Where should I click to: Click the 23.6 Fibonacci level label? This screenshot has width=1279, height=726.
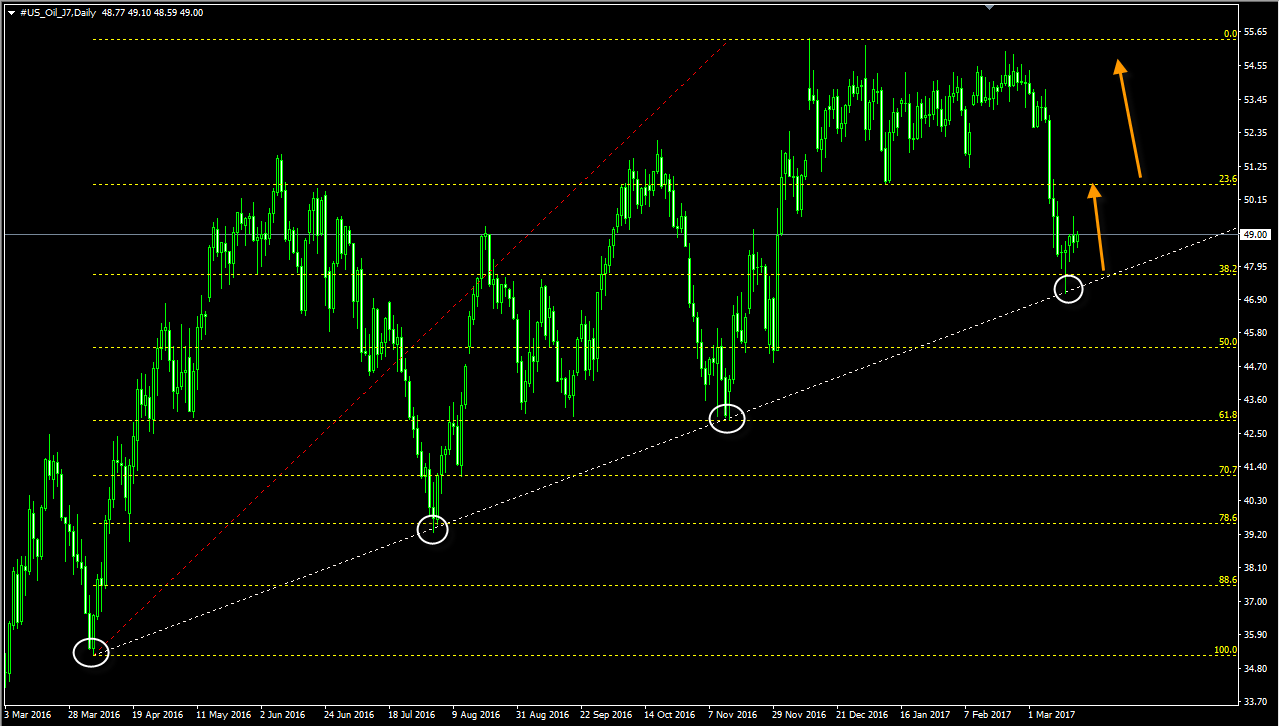tap(1229, 179)
